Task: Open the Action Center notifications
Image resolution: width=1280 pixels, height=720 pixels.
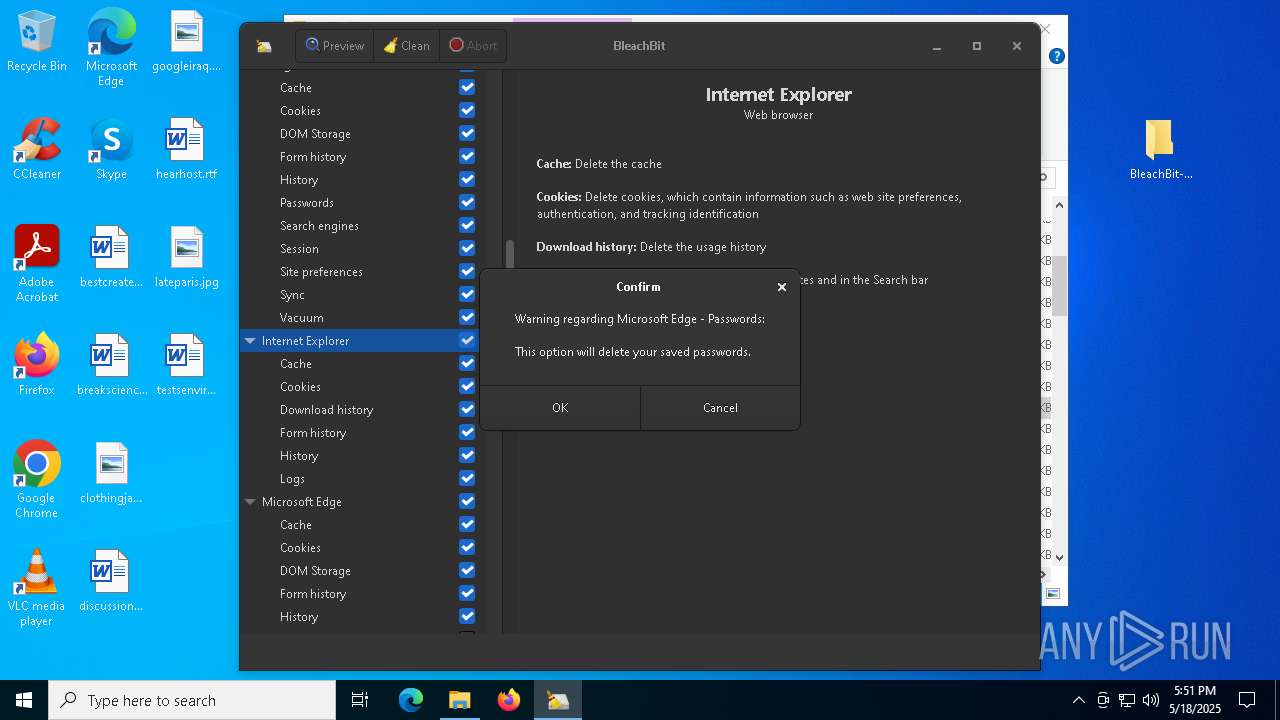Action: [x=1247, y=700]
